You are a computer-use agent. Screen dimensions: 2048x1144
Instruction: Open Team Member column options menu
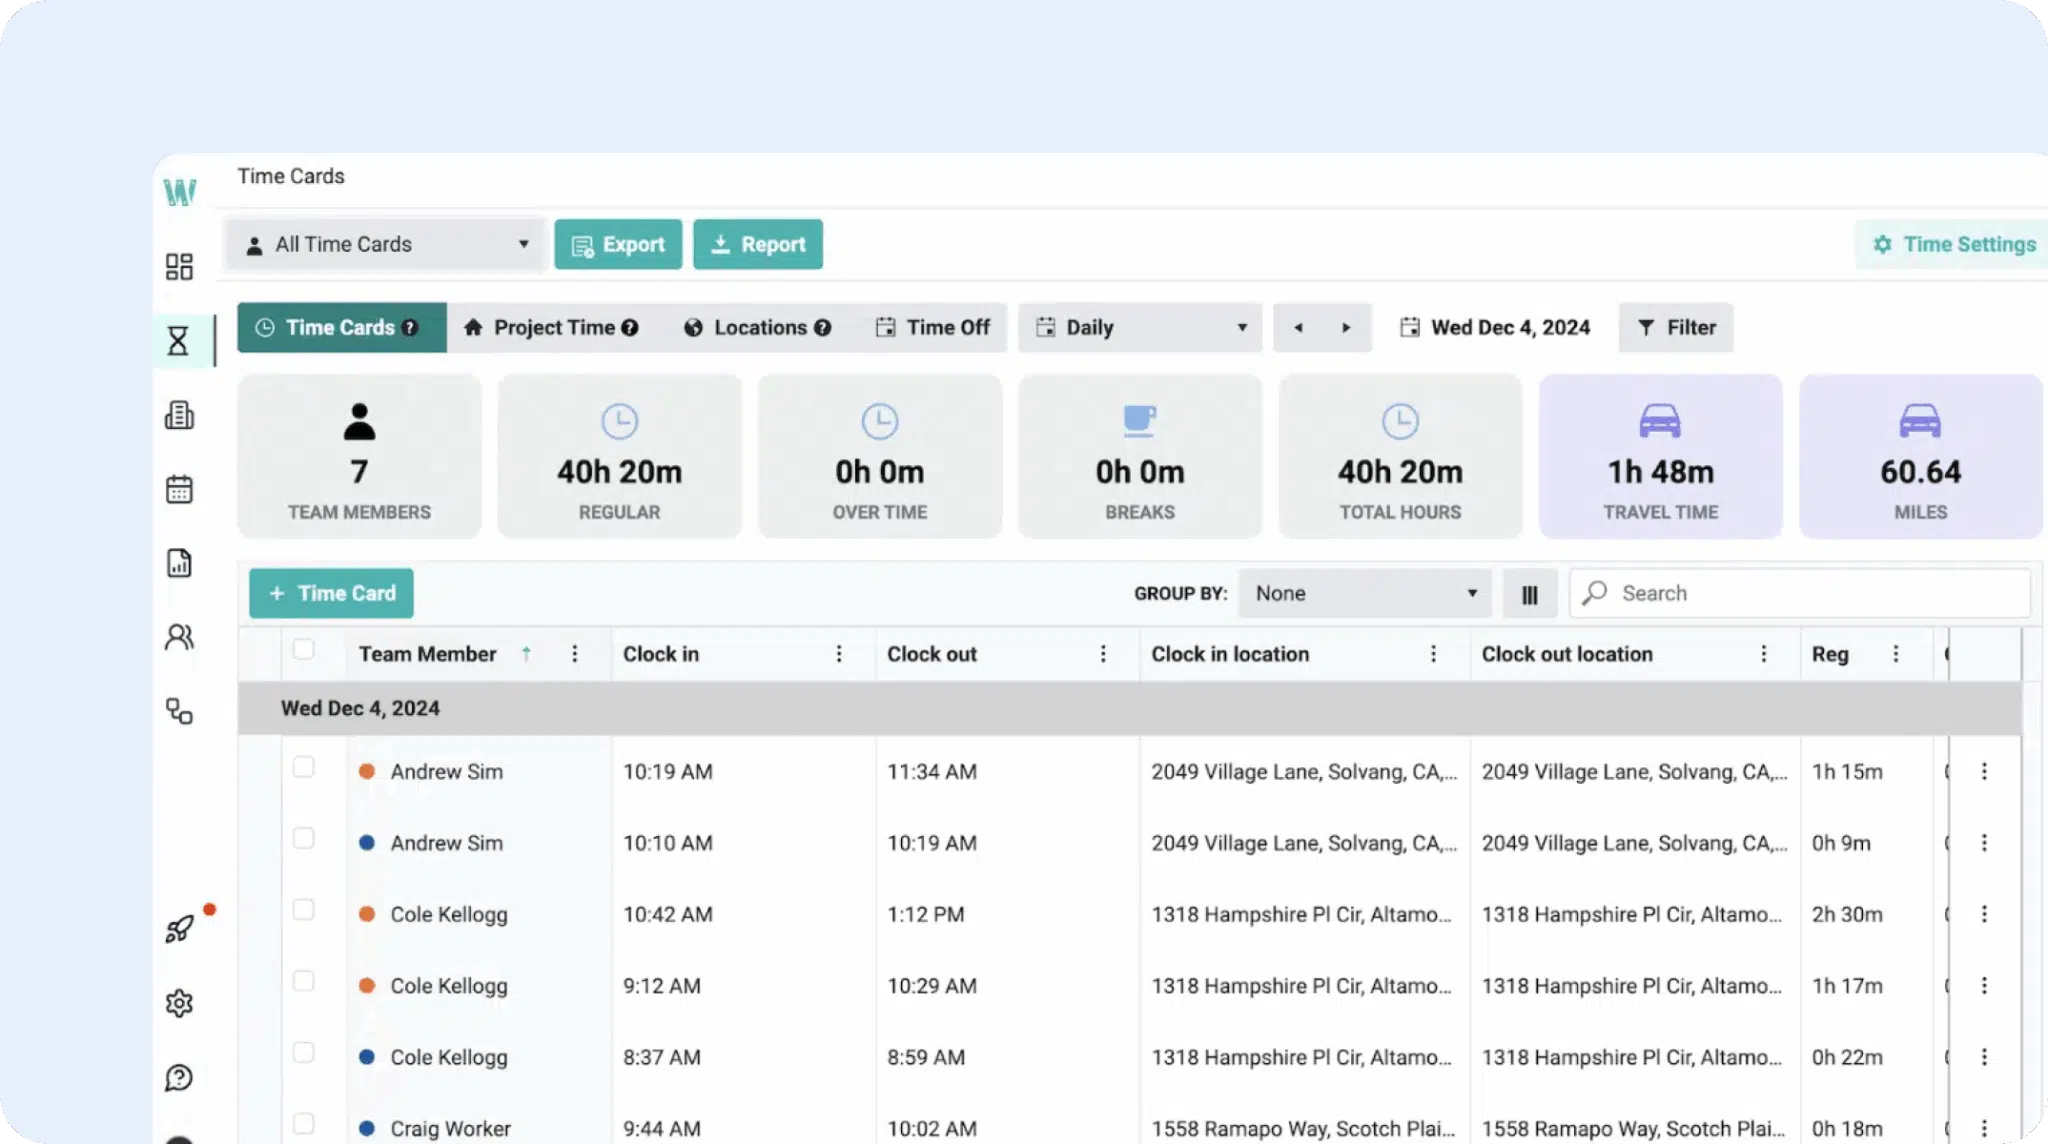tap(574, 654)
